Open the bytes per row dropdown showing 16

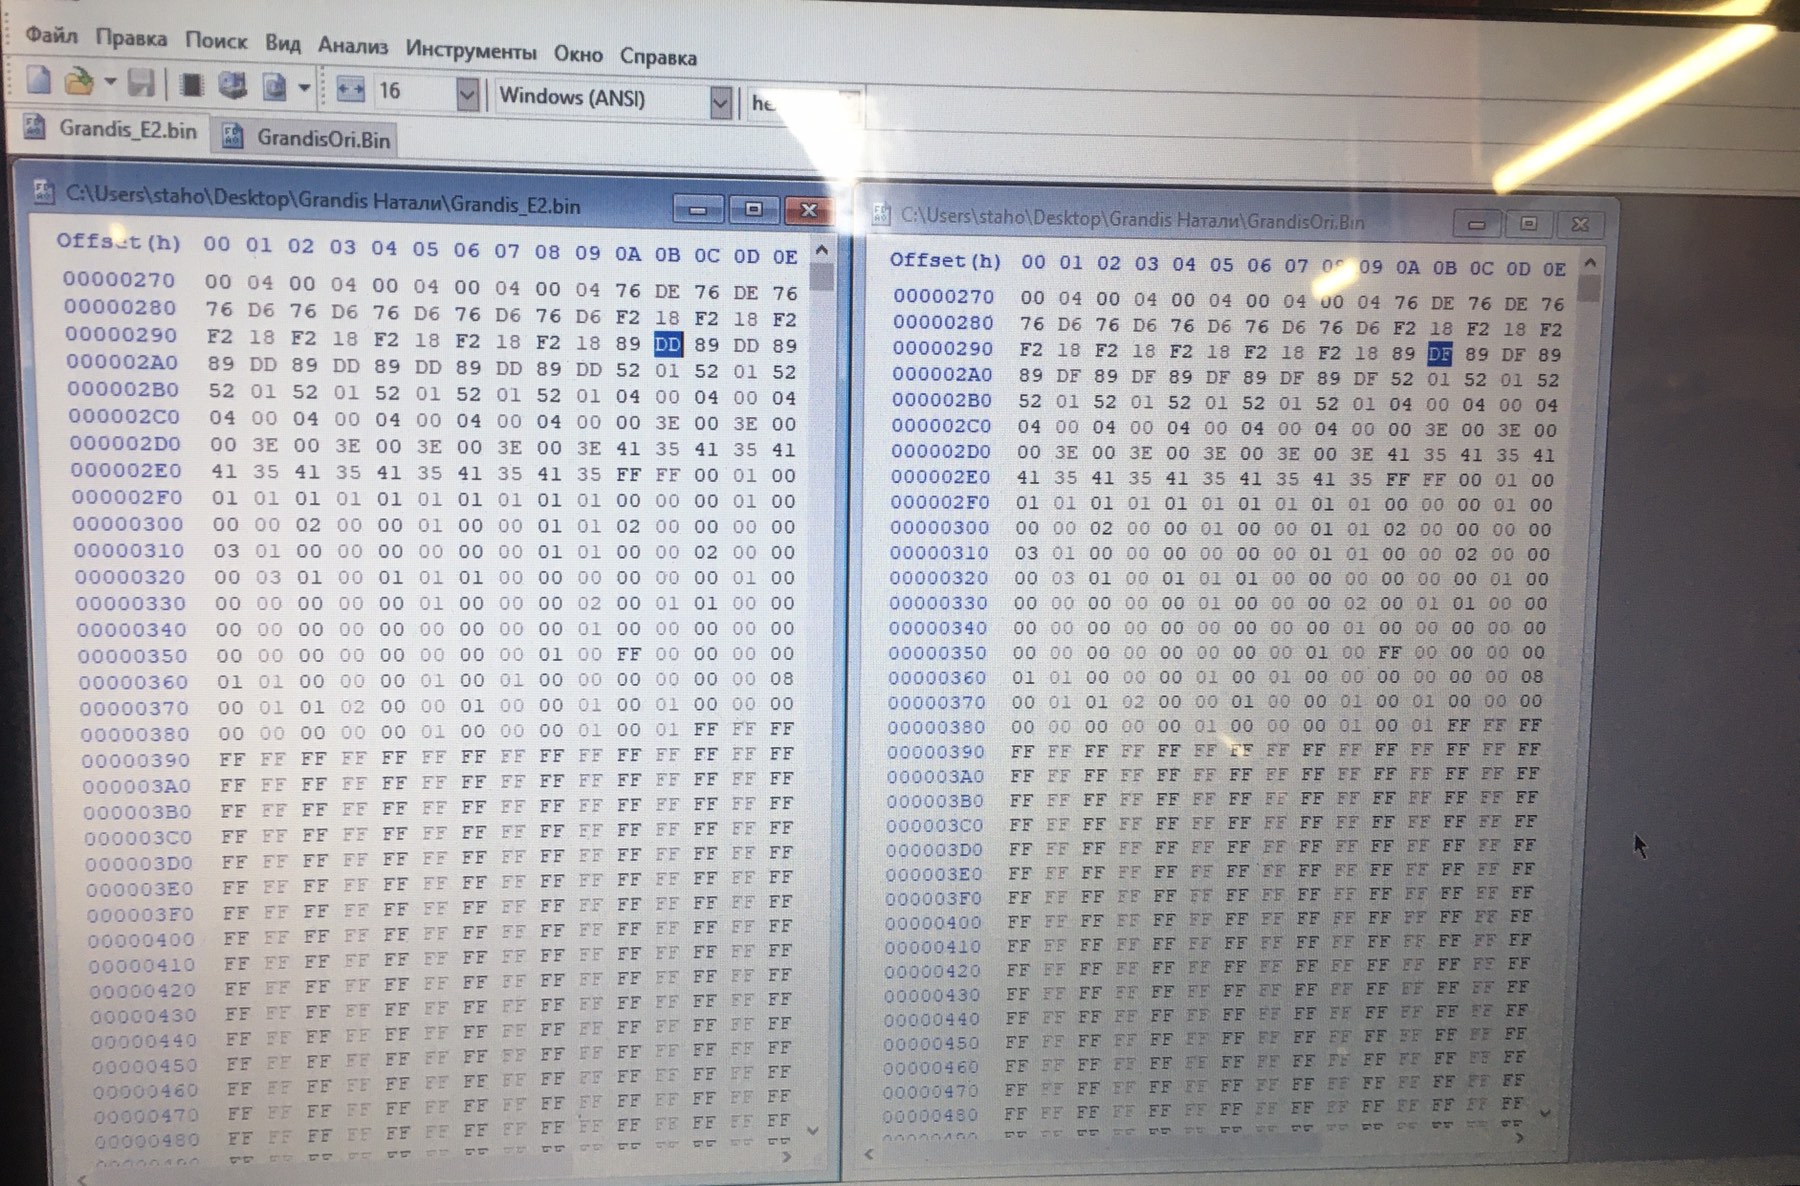coord(467,96)
